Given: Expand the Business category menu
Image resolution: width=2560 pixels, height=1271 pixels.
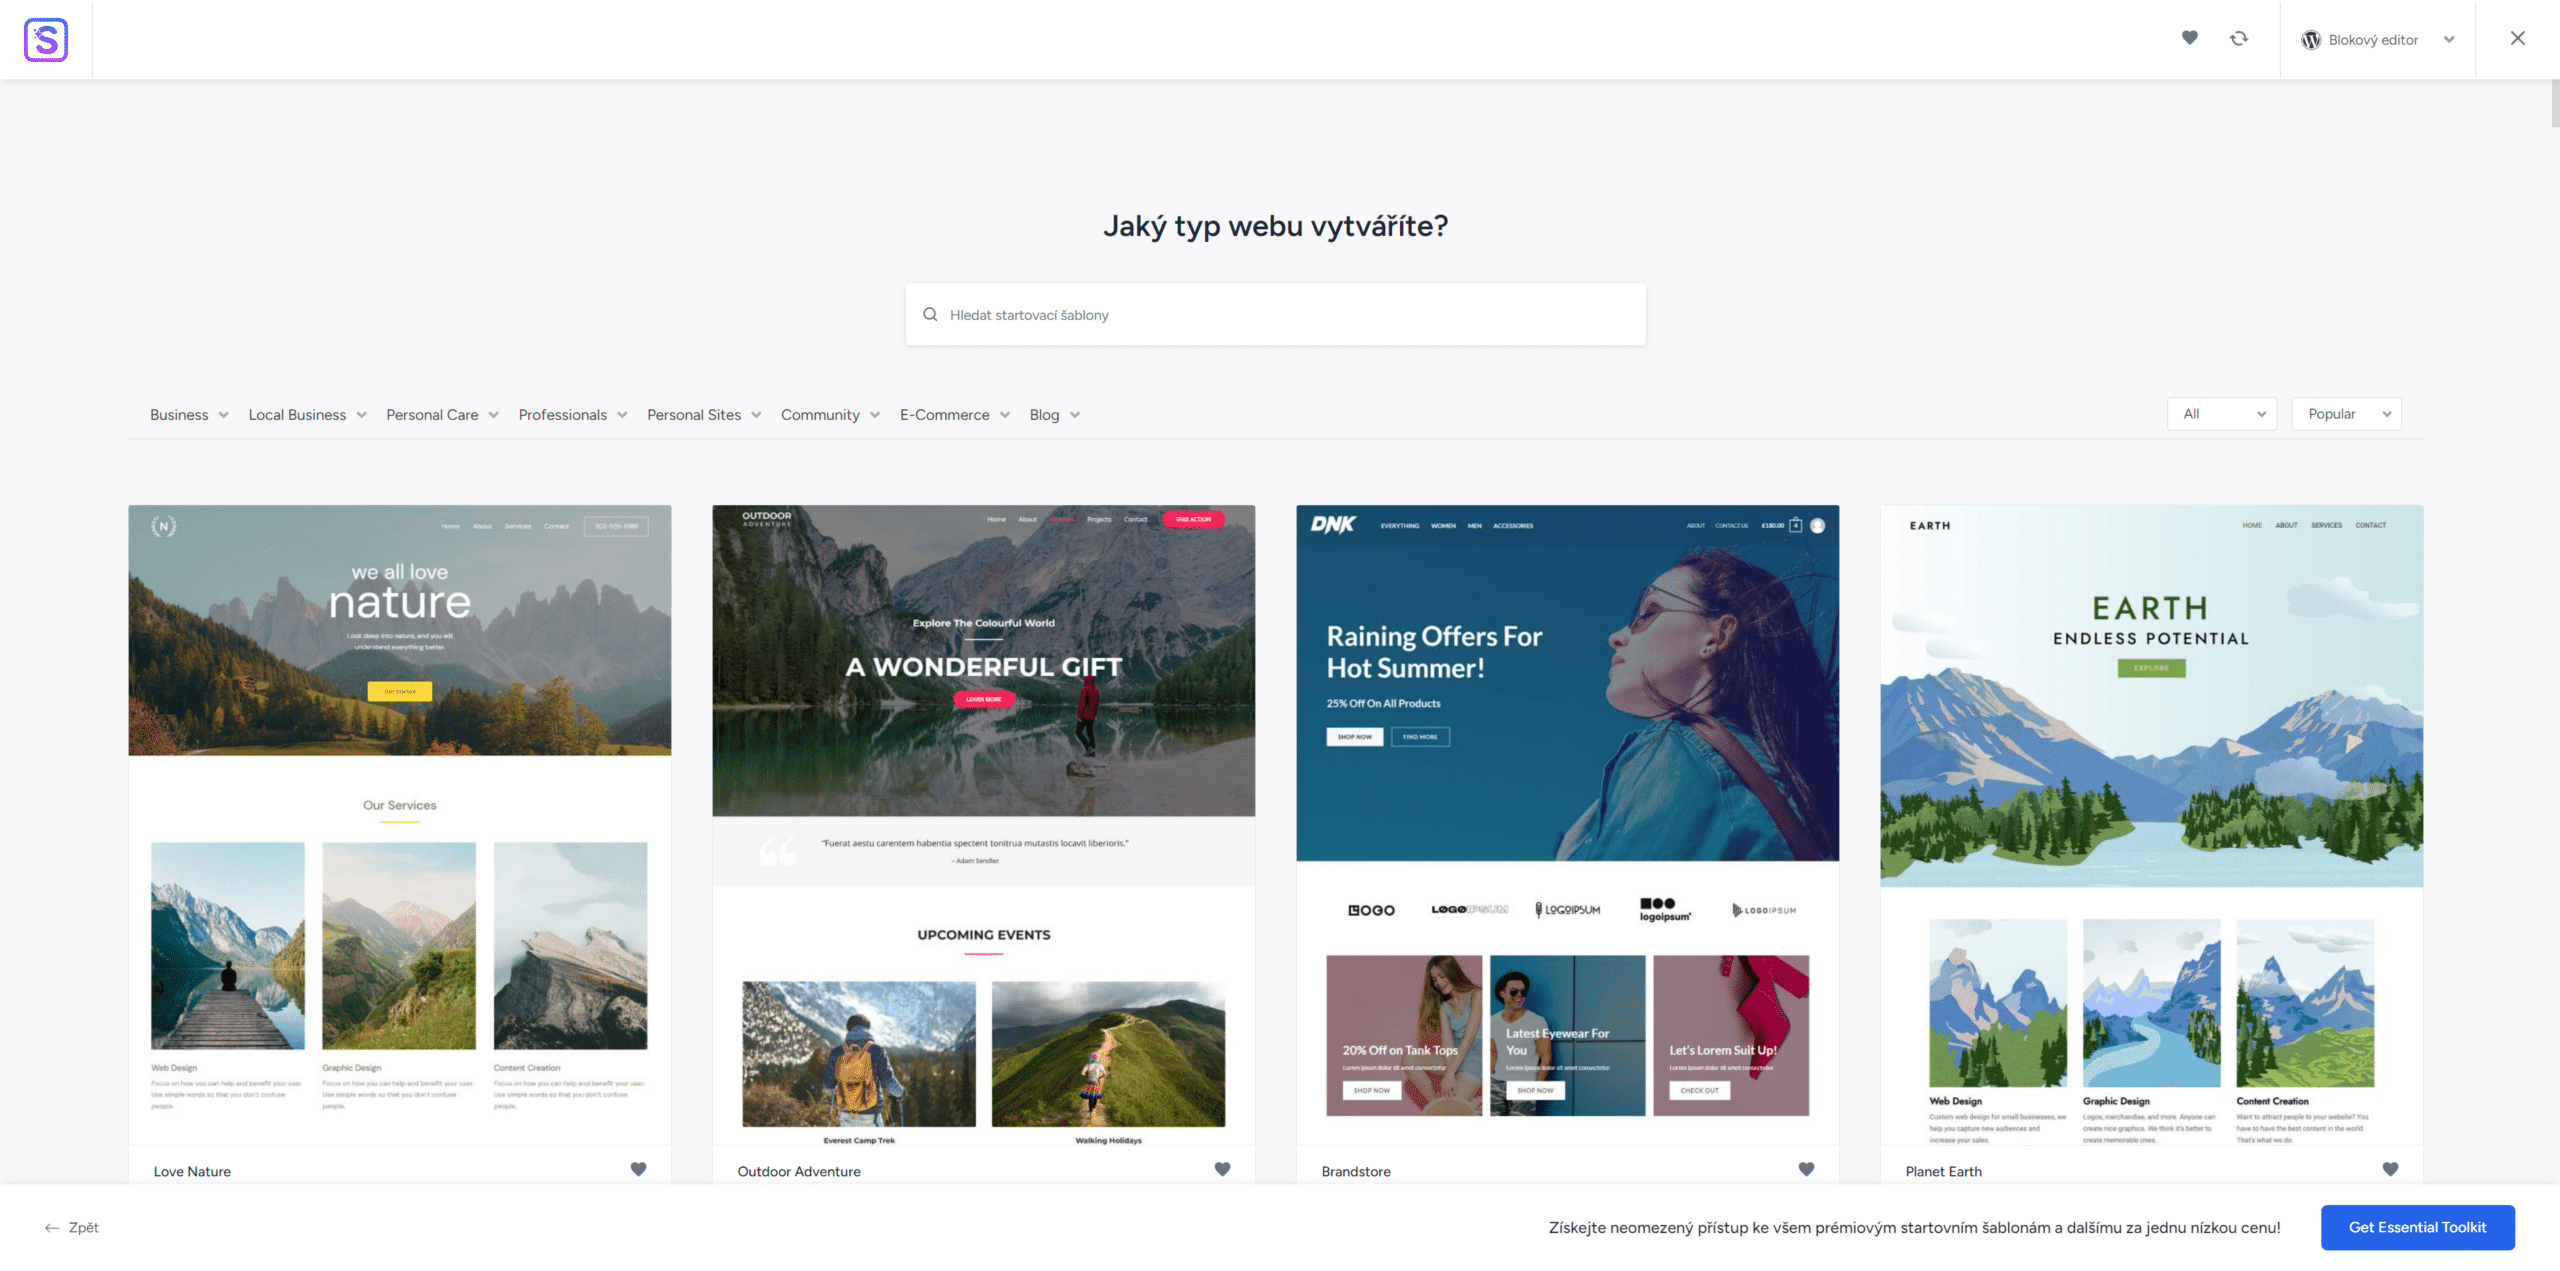Looking at the screenshot, I should (x=189, y=414).
